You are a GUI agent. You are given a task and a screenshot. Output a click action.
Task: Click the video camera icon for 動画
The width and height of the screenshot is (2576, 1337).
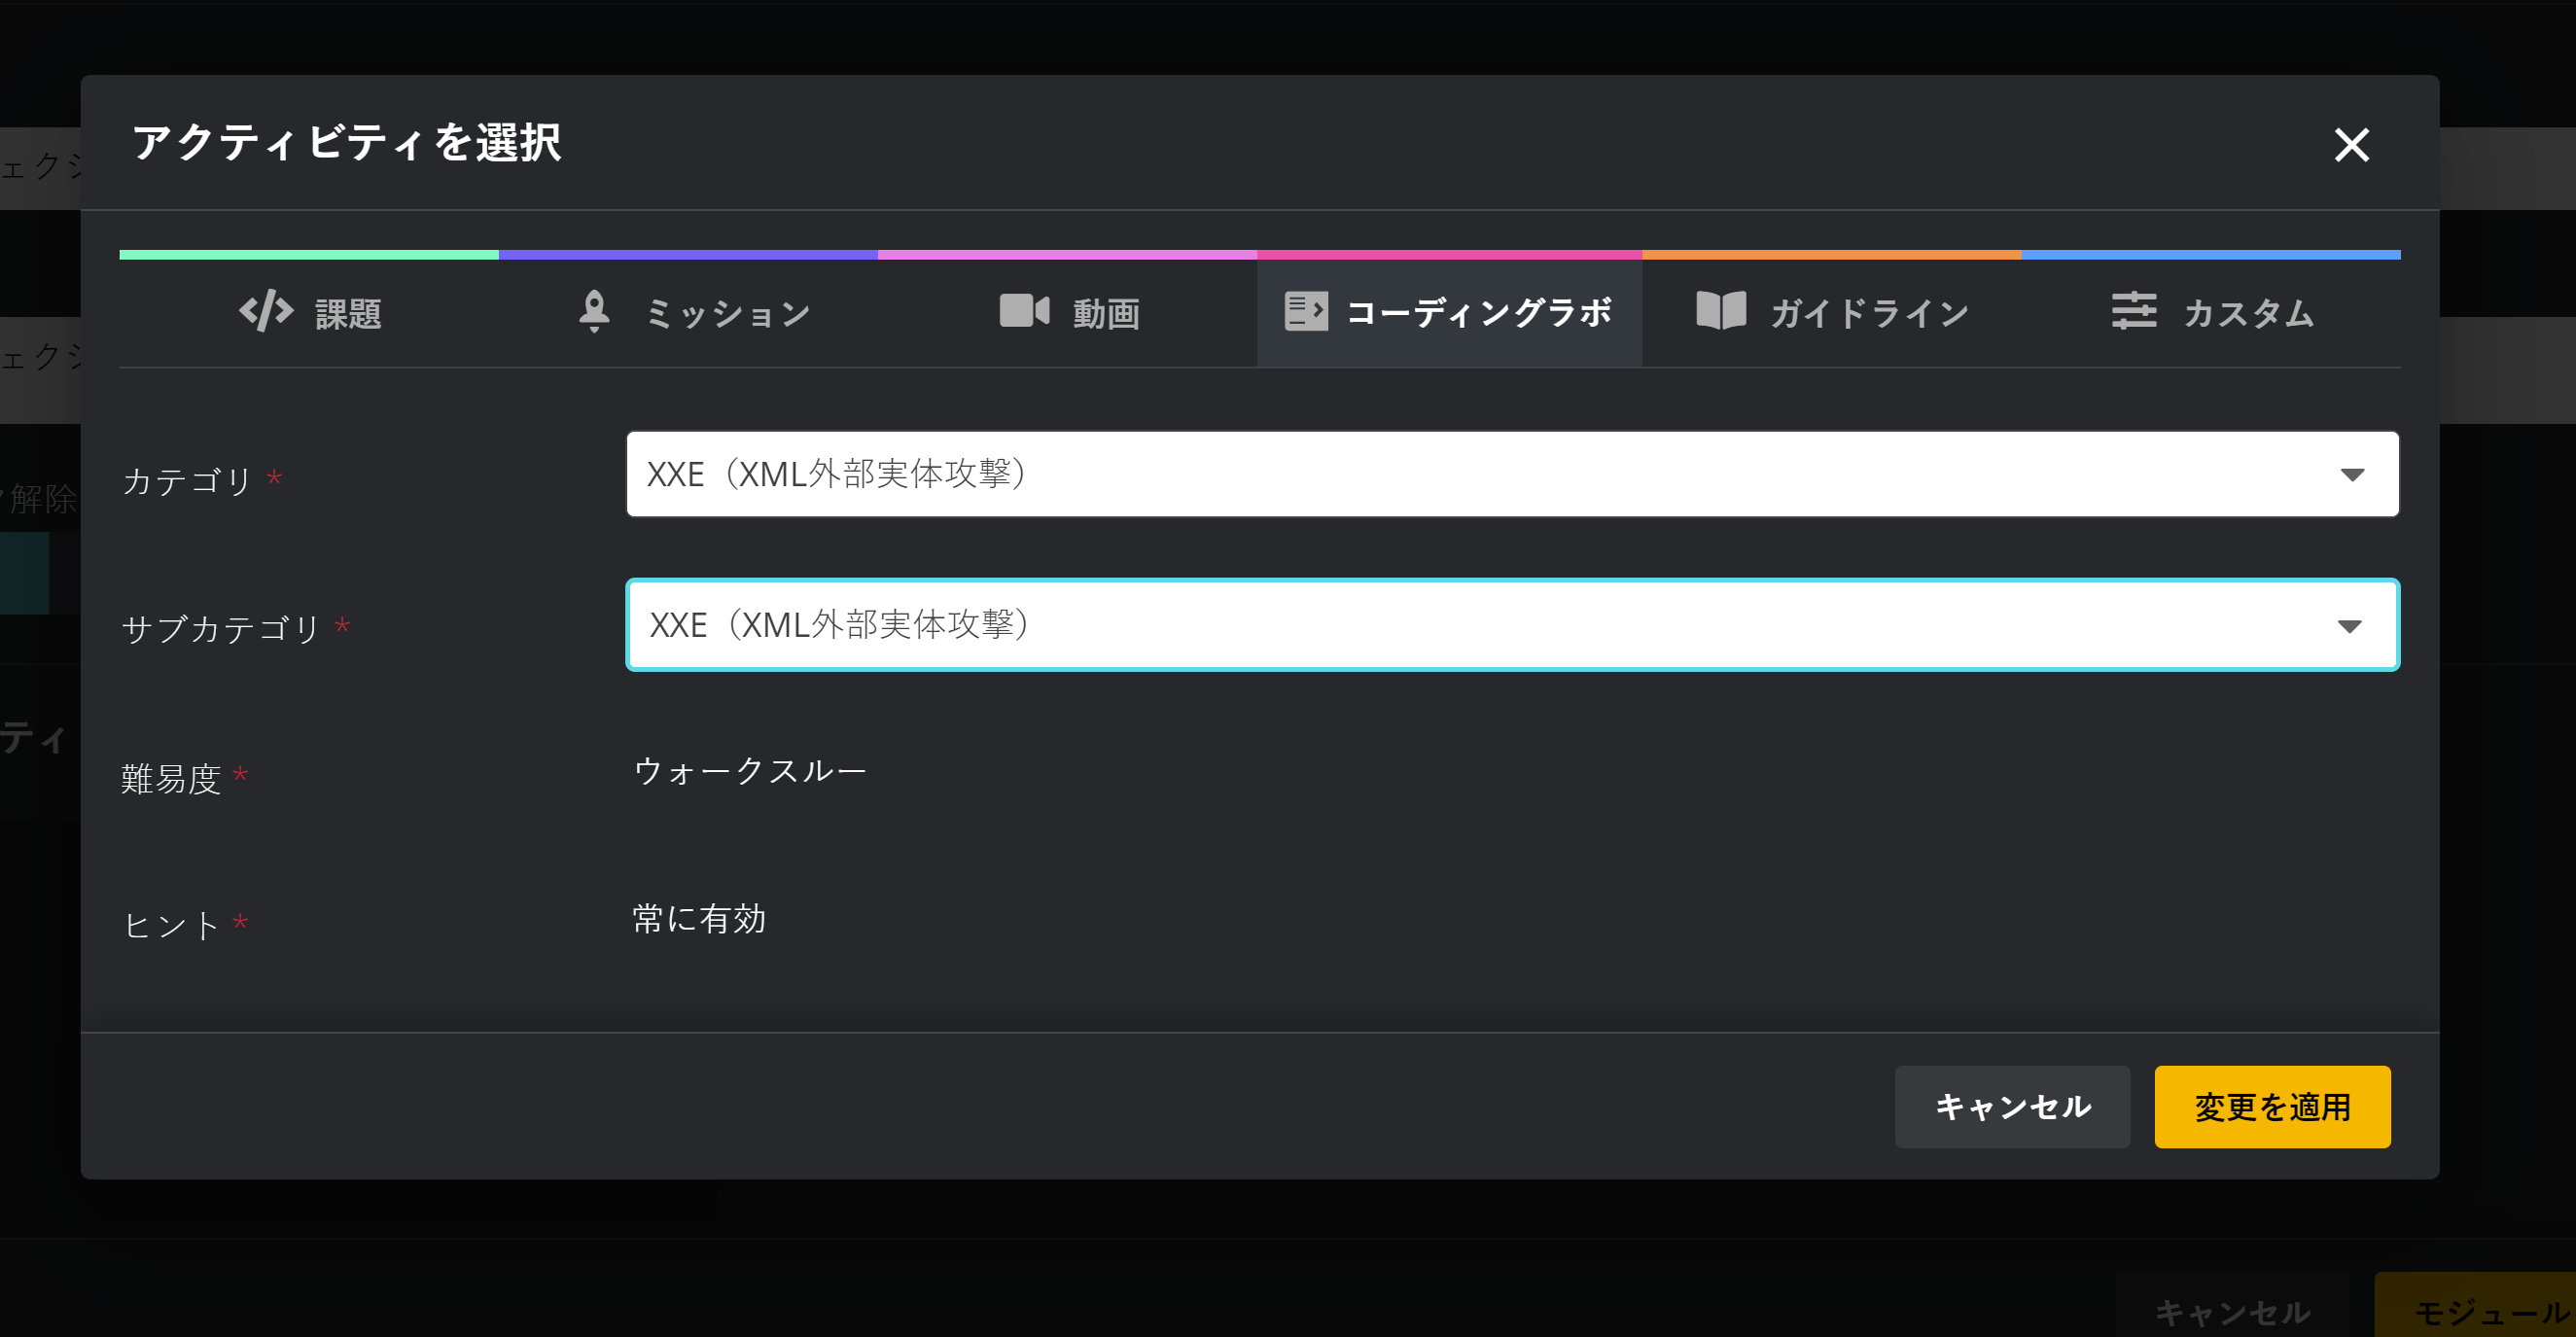click(1024, 310)
